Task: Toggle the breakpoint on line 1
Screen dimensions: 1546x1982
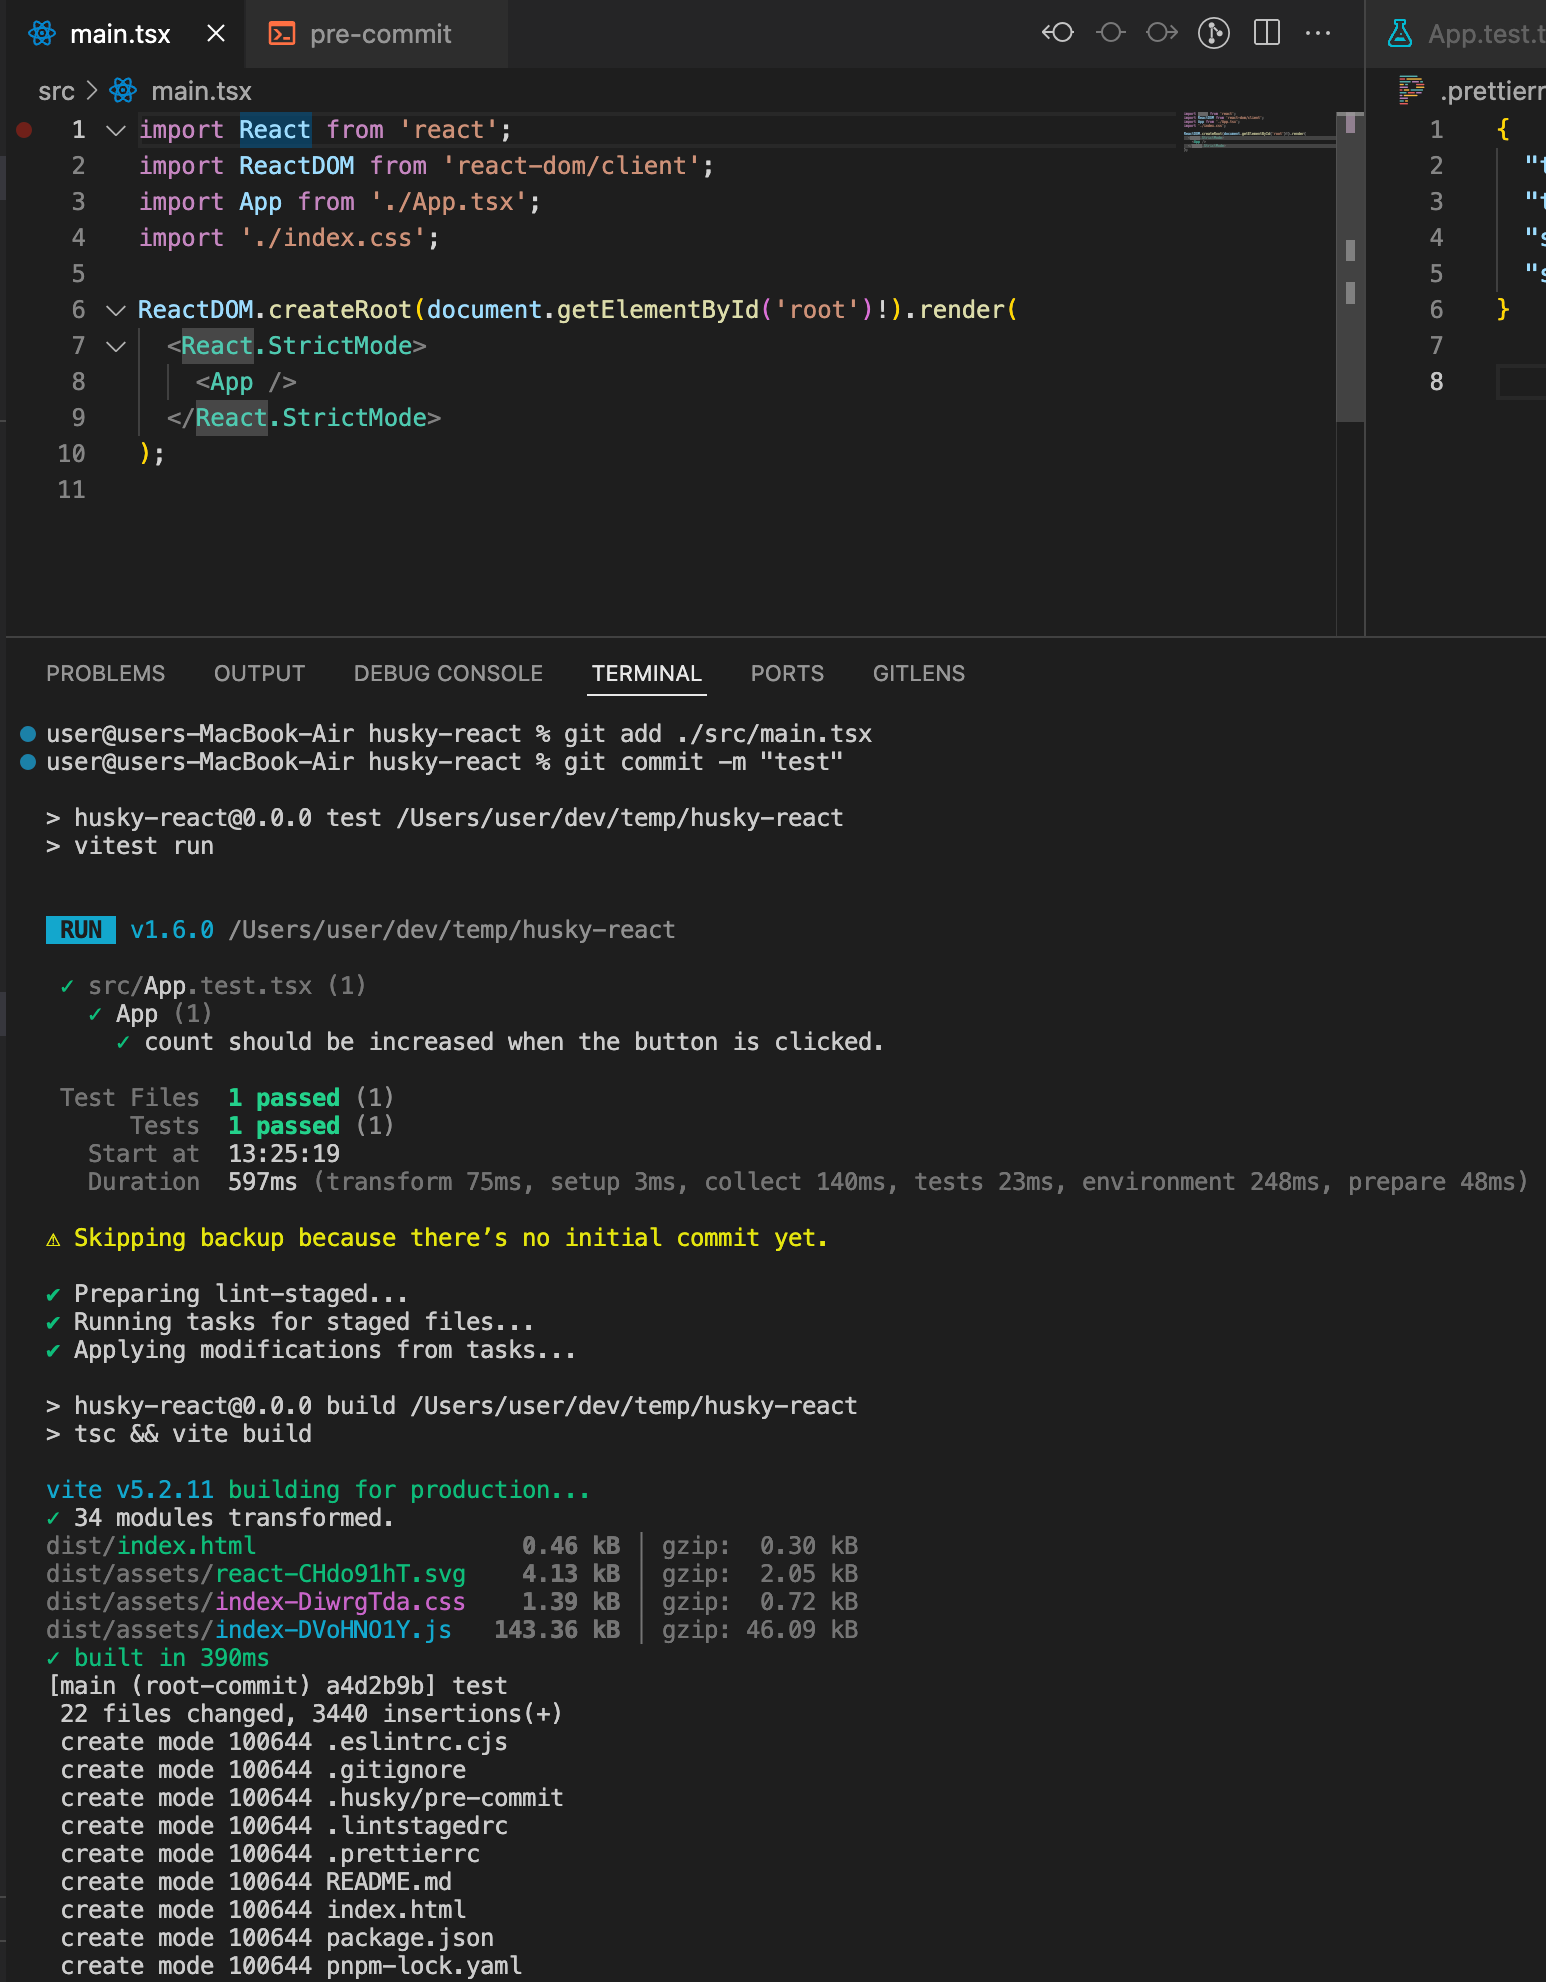Action: click(x=24, y=130)
